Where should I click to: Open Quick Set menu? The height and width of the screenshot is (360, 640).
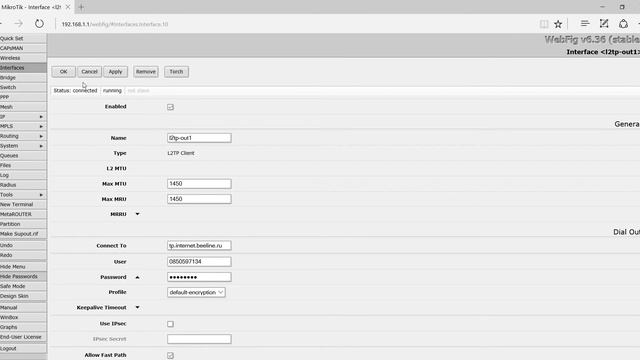click(23, 38)
